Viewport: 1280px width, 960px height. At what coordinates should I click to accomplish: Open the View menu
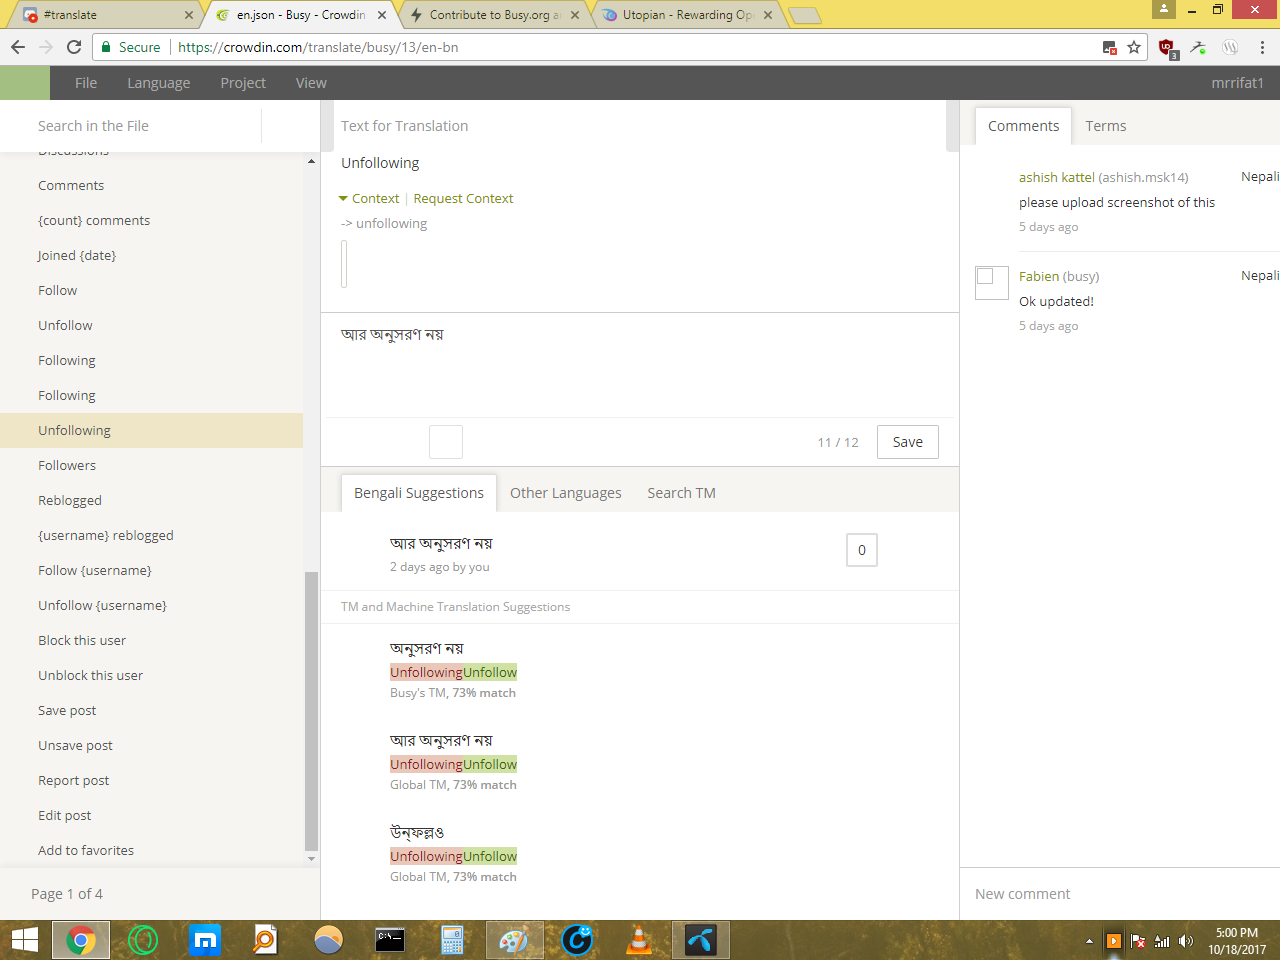click(x=311, y=83)
